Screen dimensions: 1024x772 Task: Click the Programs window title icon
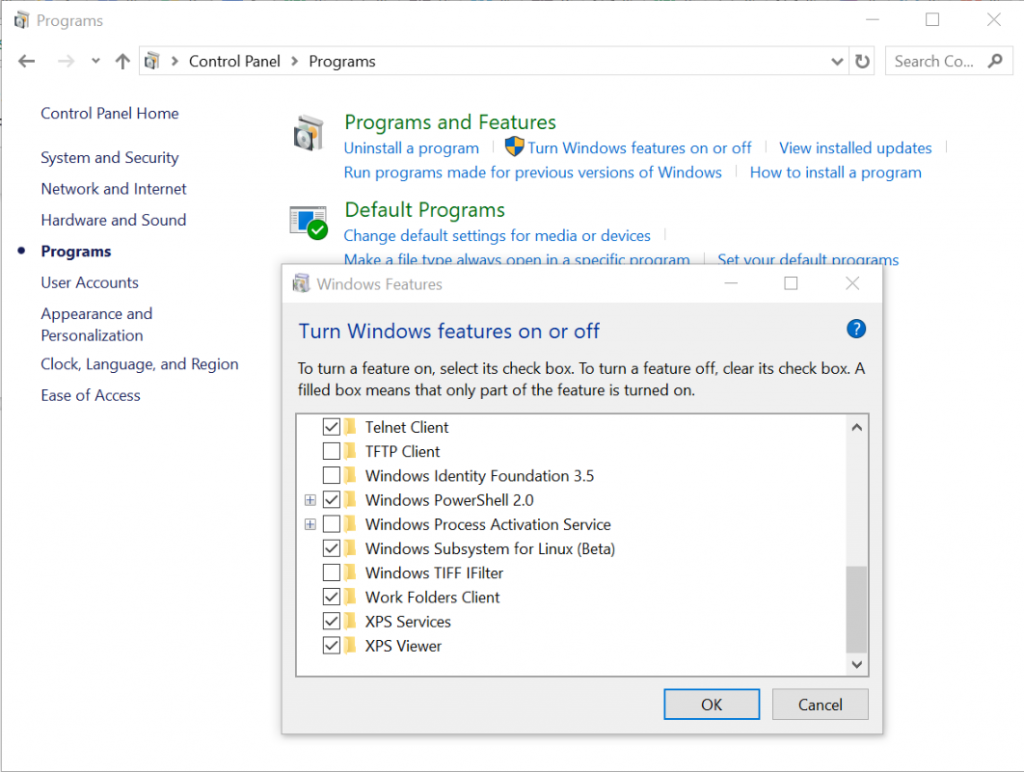[x=22, y=20]
